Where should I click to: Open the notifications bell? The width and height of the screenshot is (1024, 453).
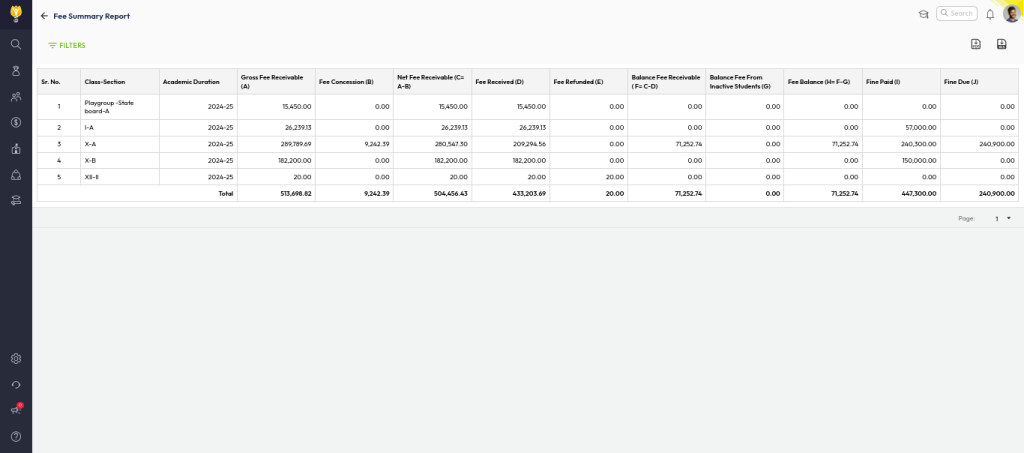click(x=990, y=14)
